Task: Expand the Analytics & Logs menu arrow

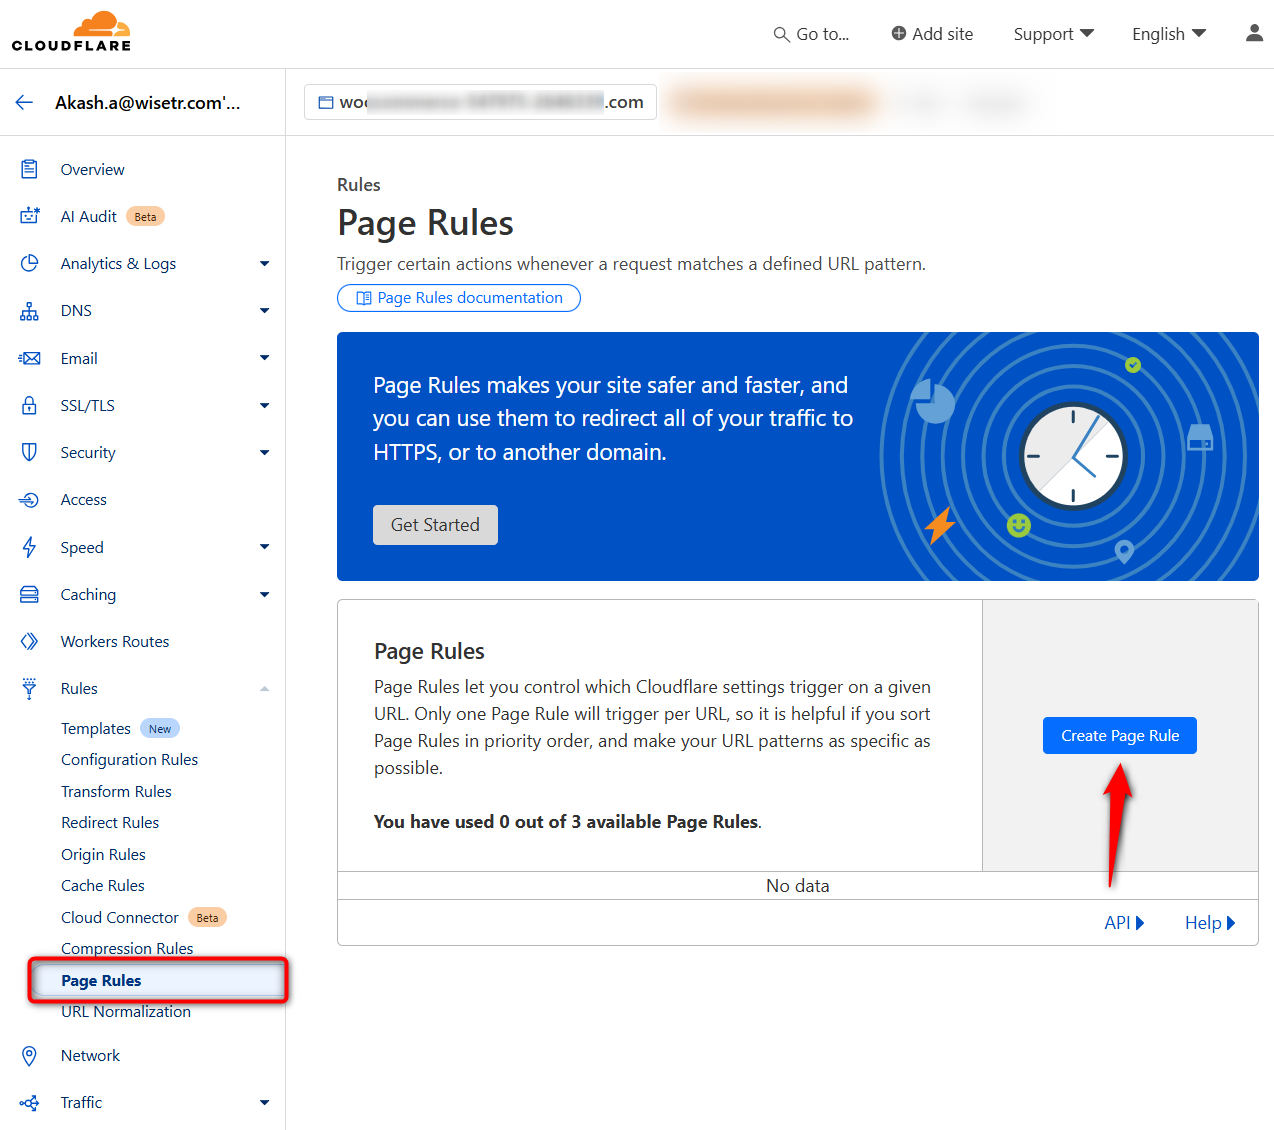Action: point(264,264)
